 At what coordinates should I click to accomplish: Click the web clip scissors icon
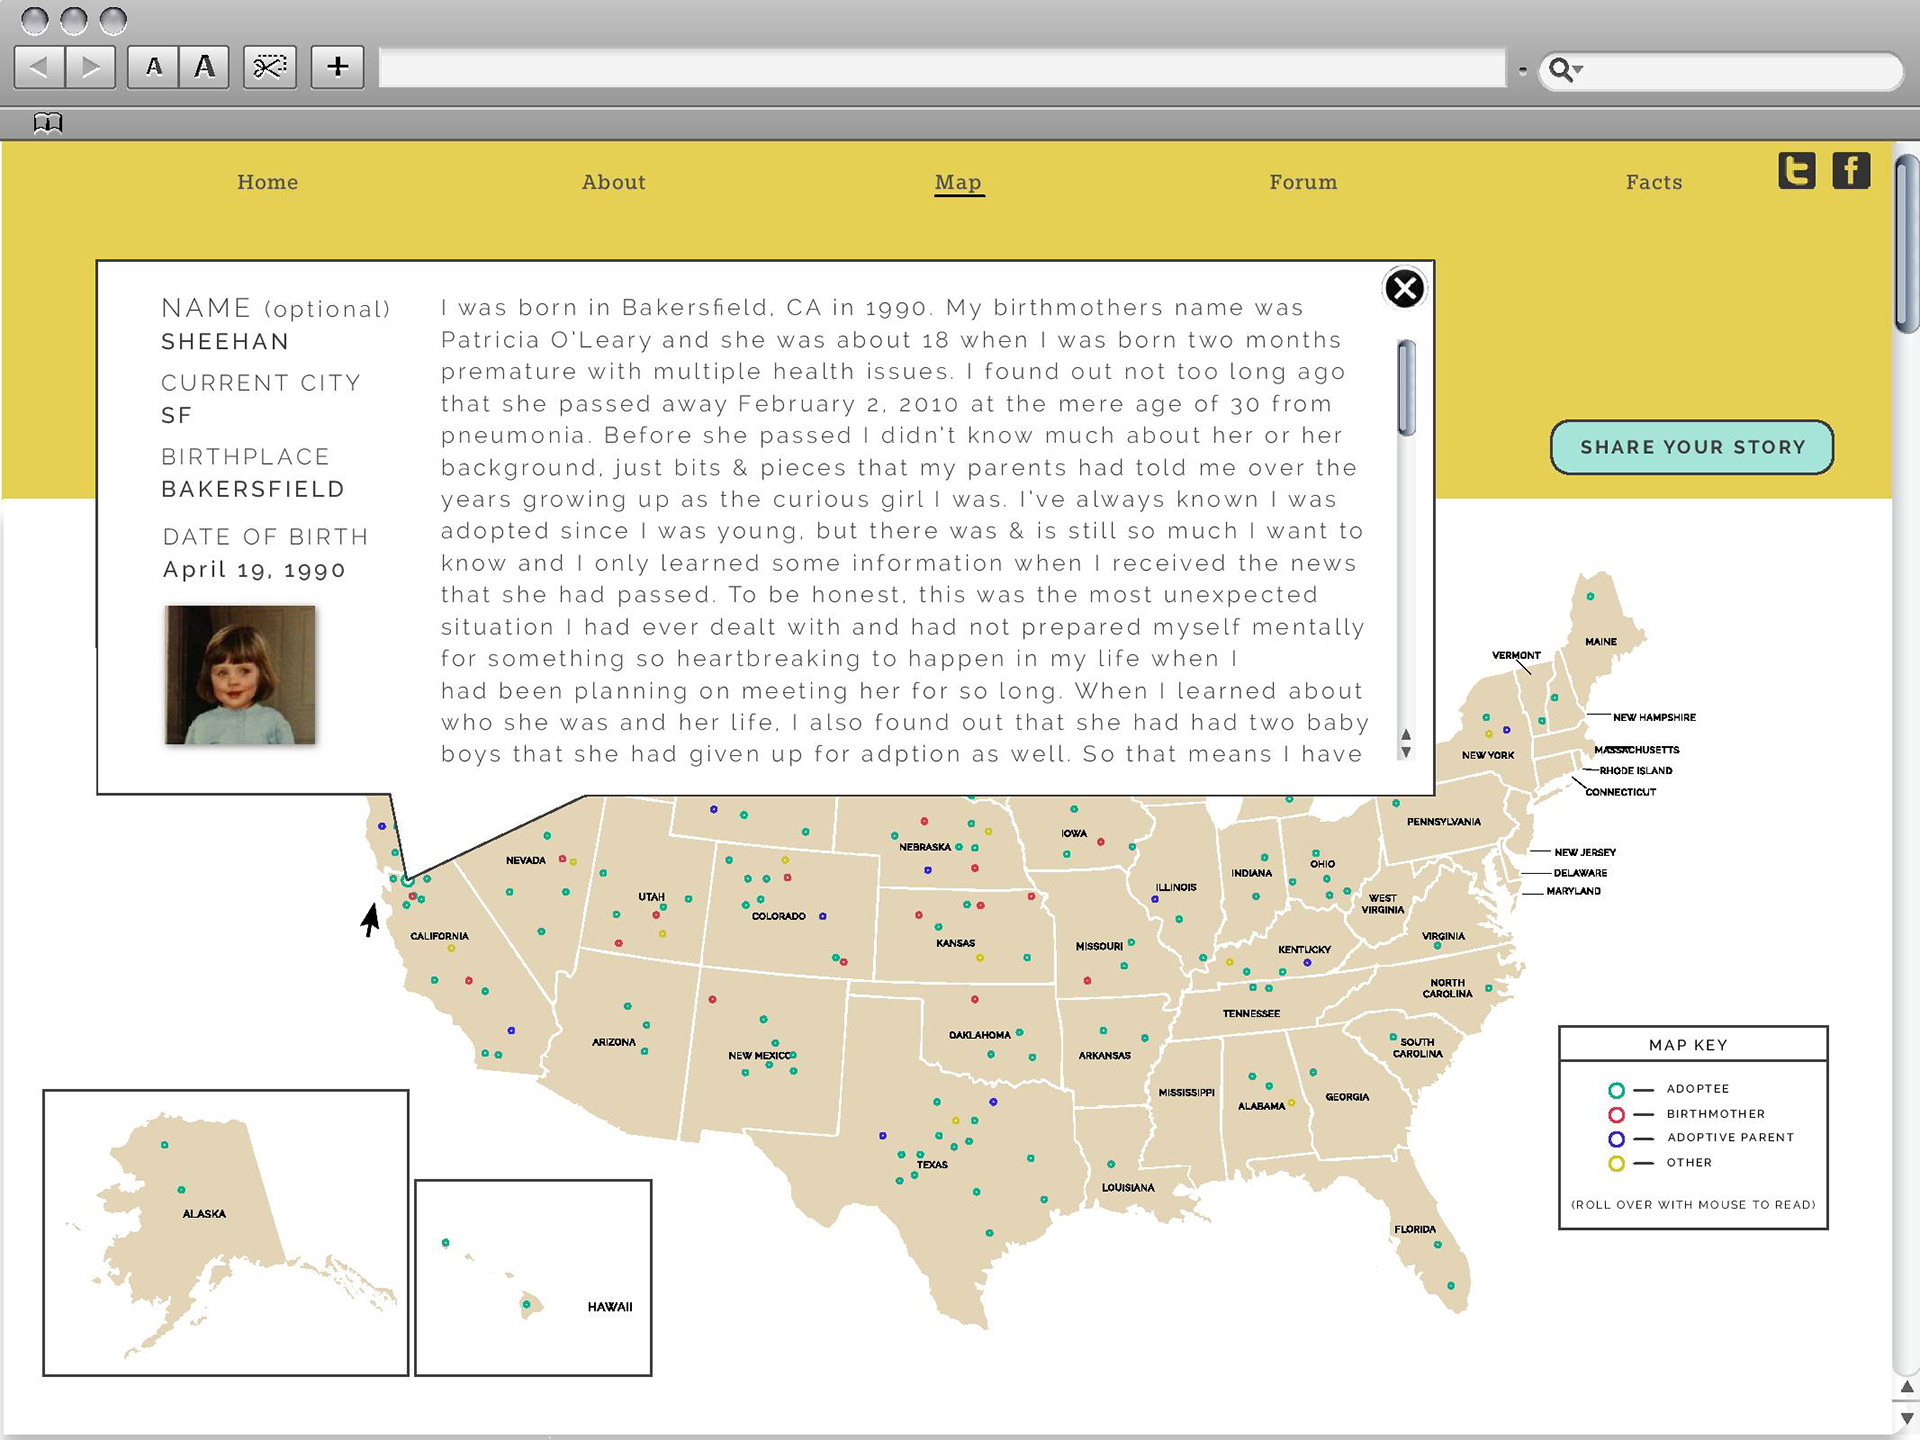tap(270, 68)
